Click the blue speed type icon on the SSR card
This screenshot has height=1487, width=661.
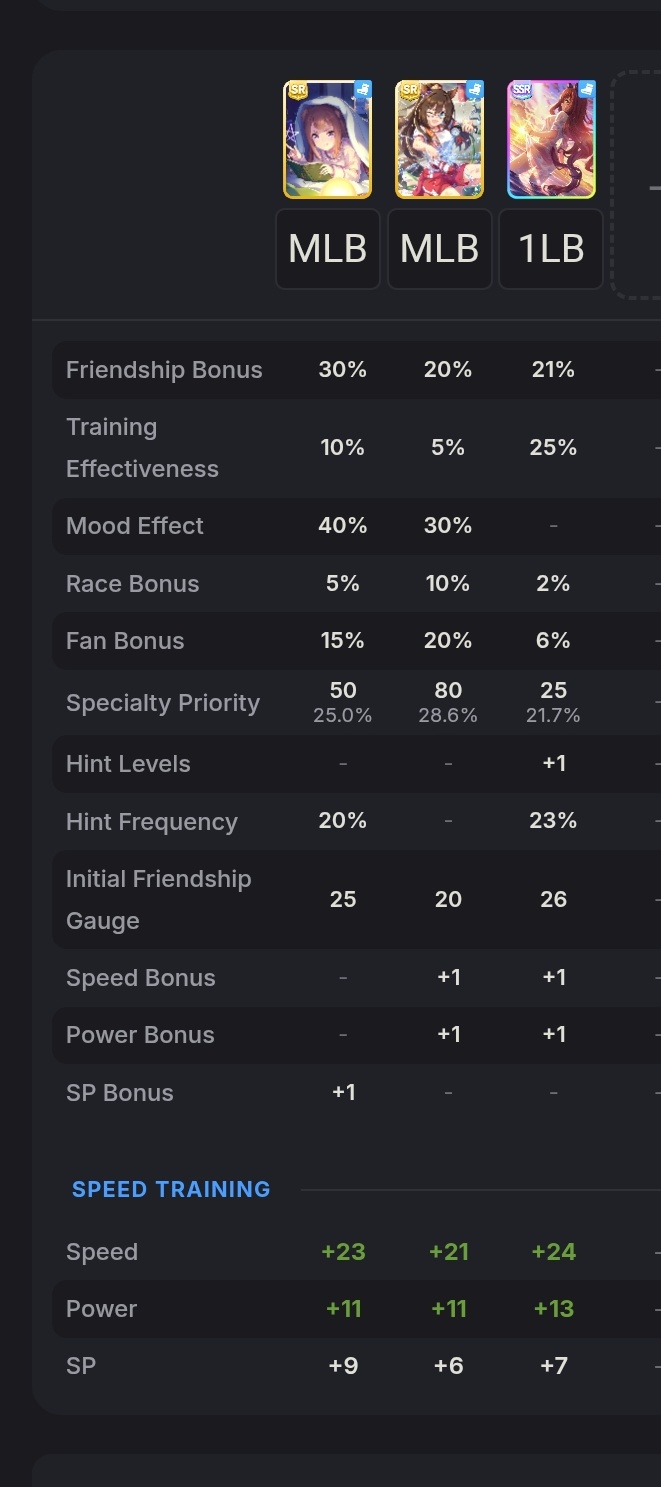point(586,90)
